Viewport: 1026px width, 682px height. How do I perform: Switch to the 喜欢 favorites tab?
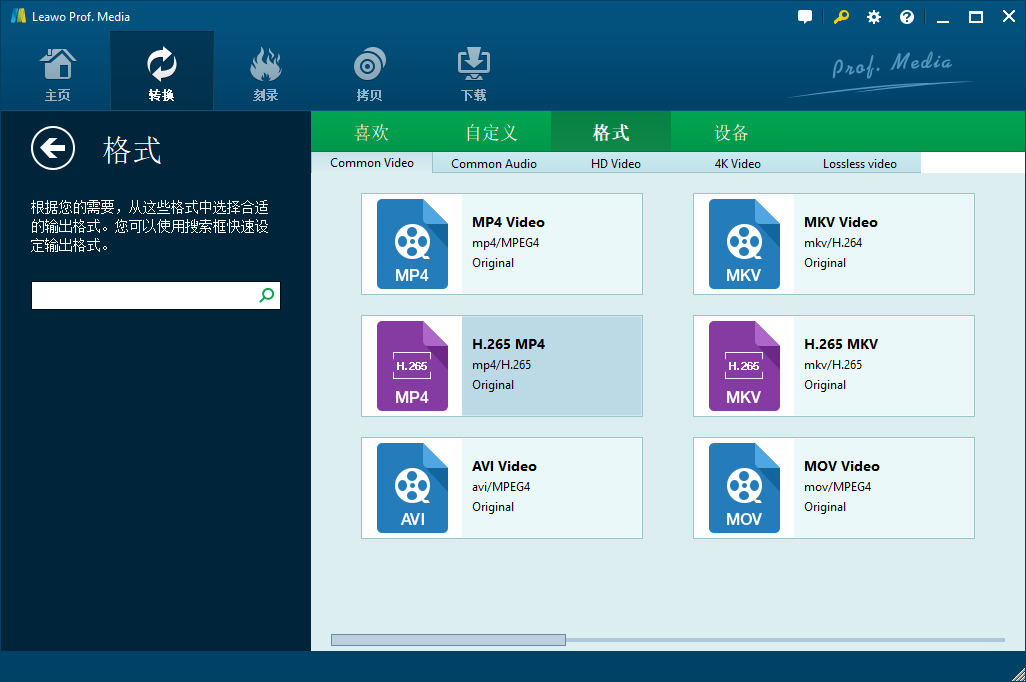(371, 132)
